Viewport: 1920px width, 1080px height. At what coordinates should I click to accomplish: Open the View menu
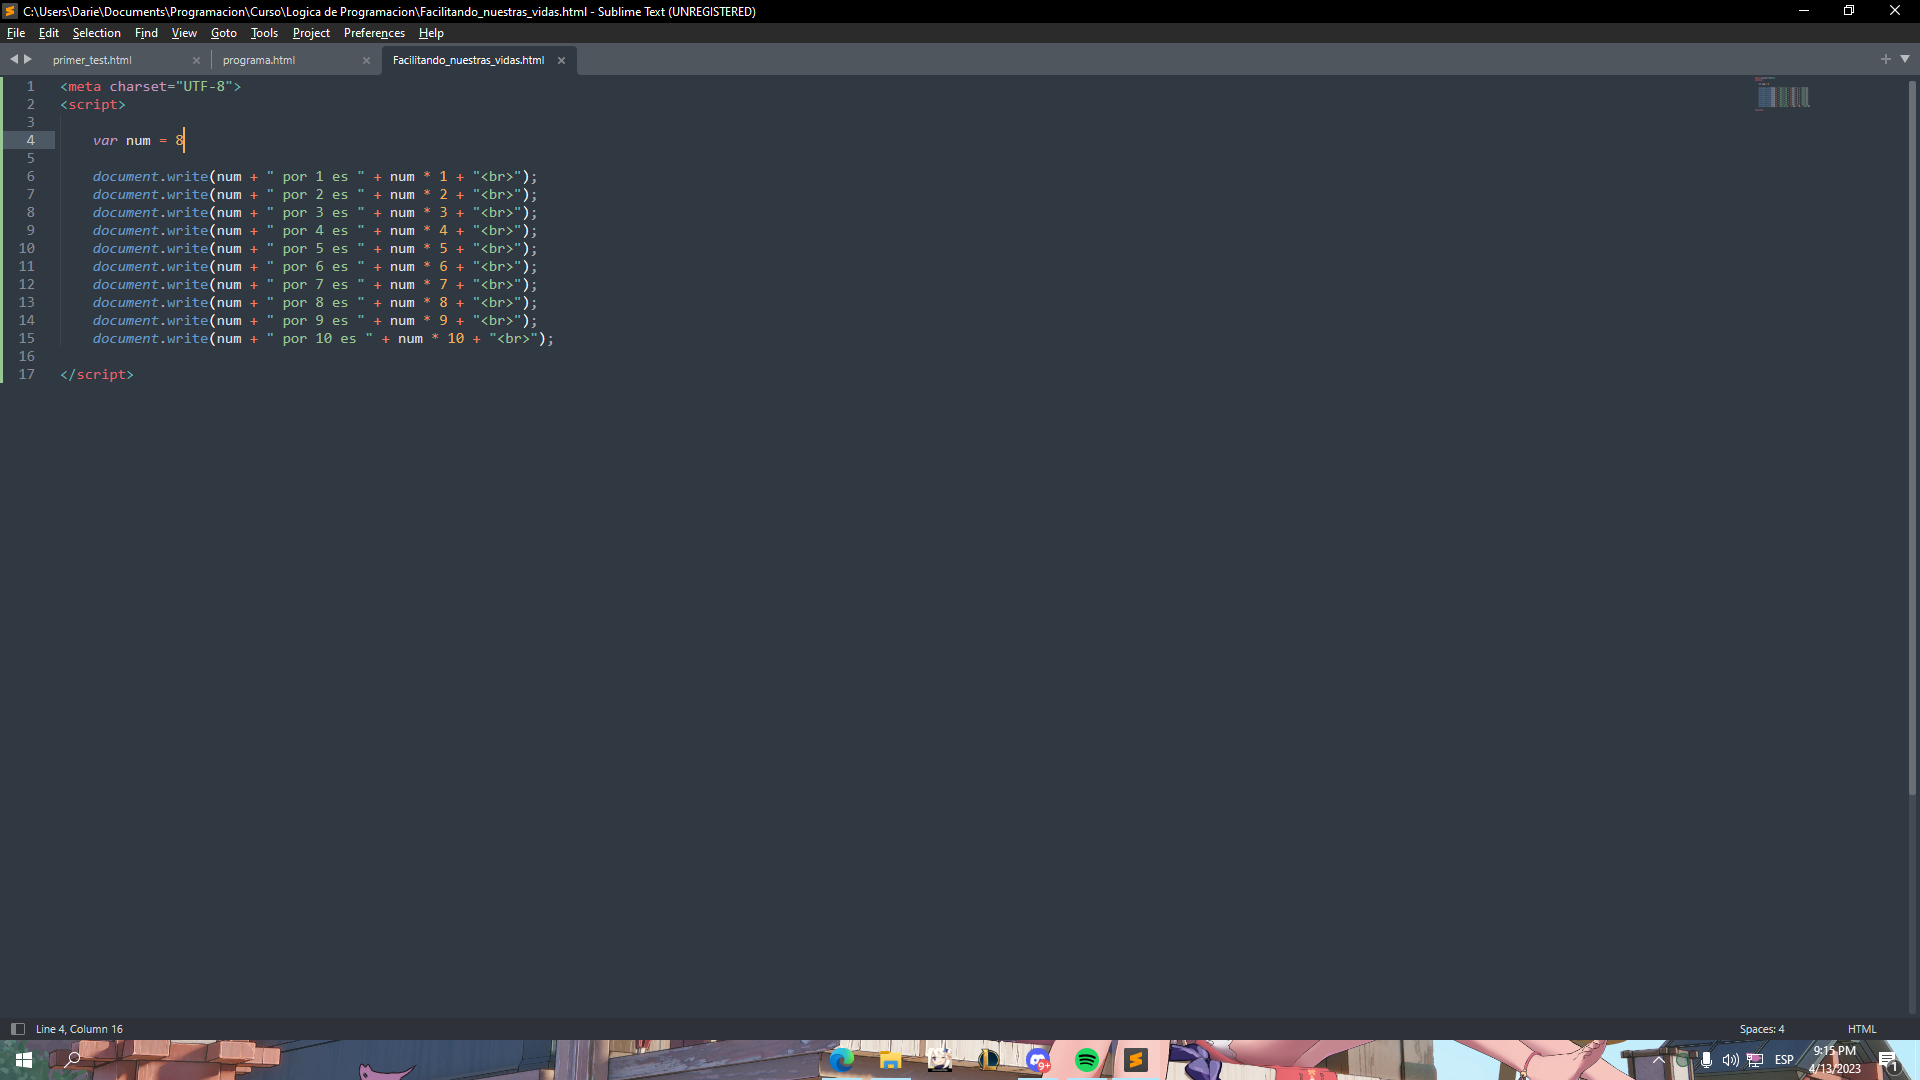pos(184,33)
